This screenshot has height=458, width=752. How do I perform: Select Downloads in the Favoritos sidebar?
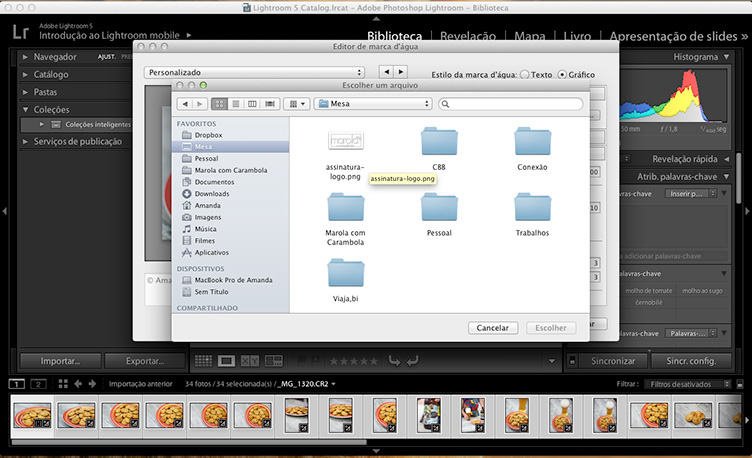[x=213, y=193]
